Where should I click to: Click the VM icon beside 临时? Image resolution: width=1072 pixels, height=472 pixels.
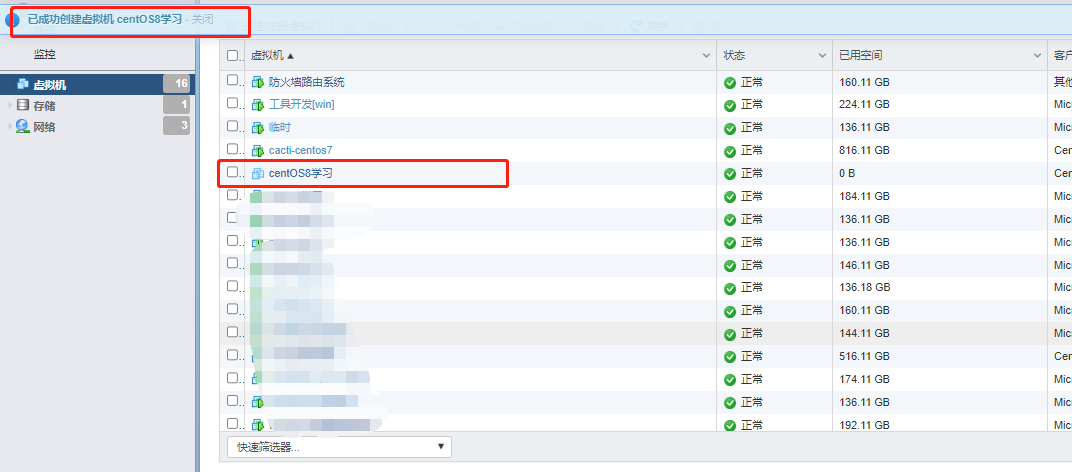click(258, 127)
